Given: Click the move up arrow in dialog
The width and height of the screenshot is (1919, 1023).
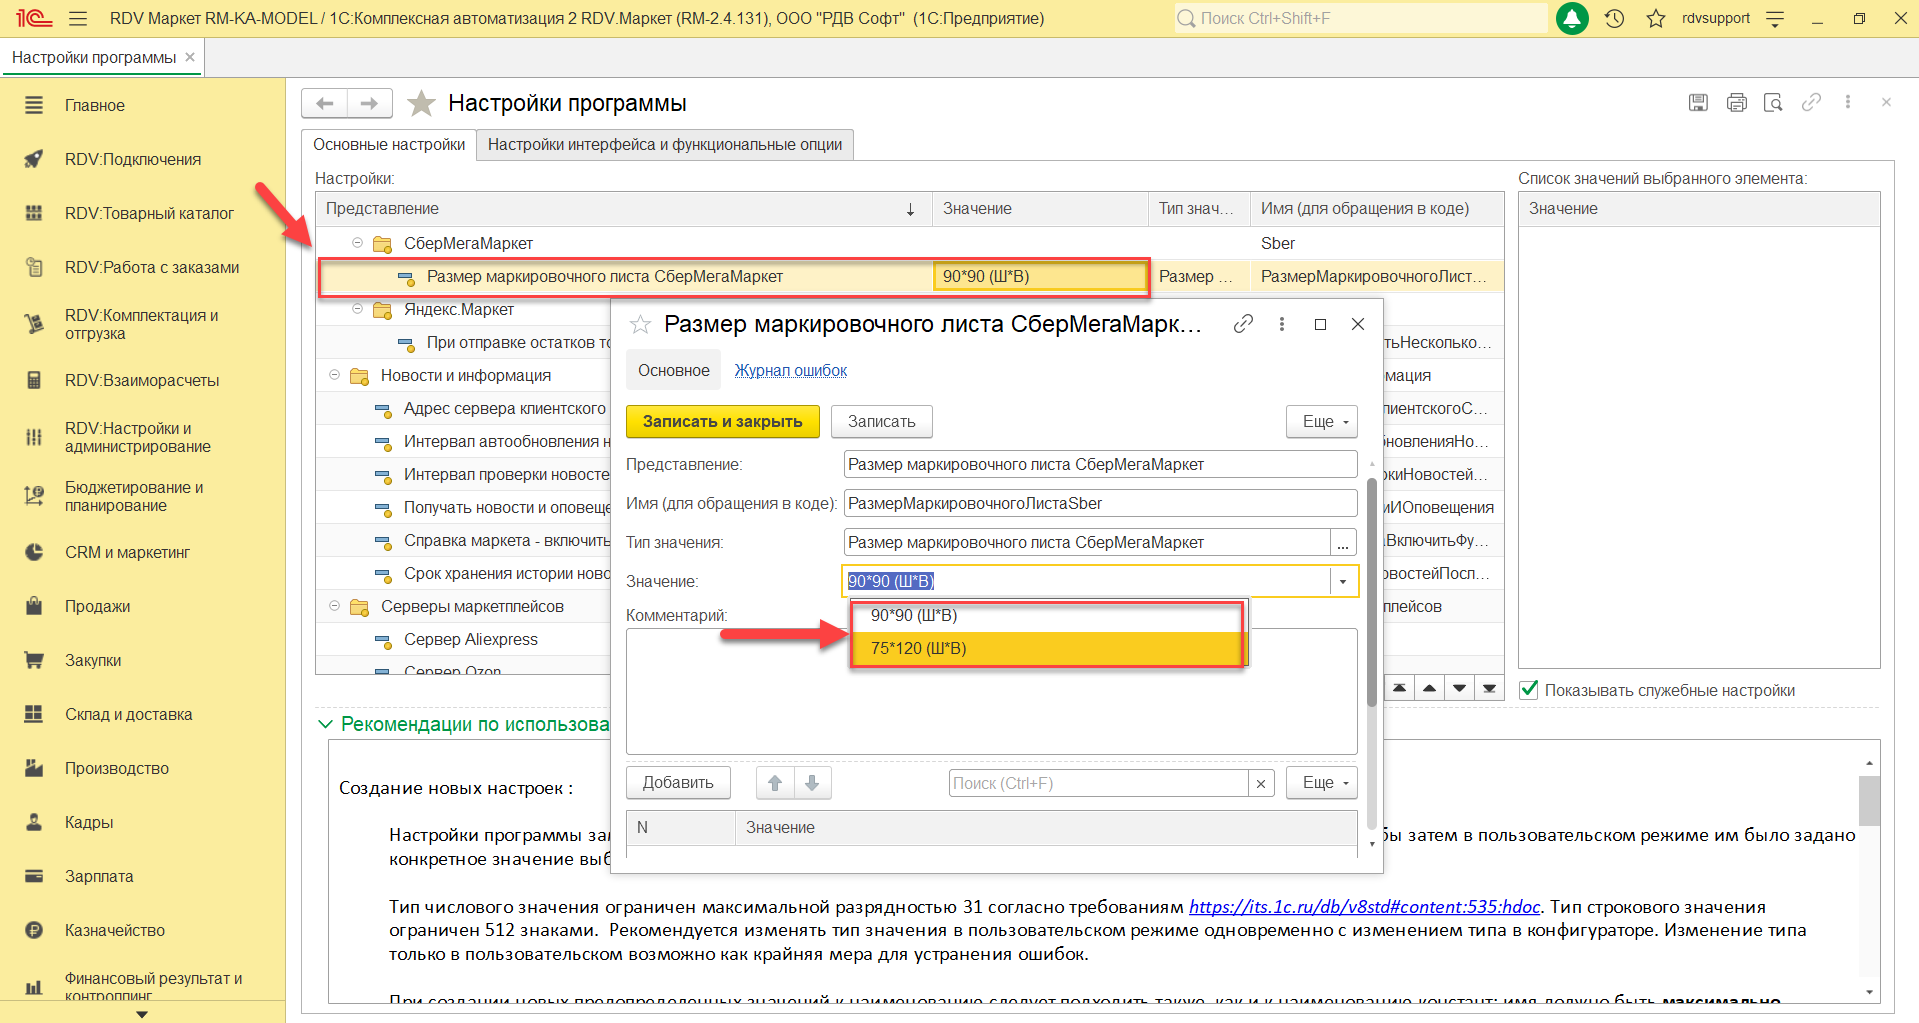Looking at the screenshot, I should 775,783.
